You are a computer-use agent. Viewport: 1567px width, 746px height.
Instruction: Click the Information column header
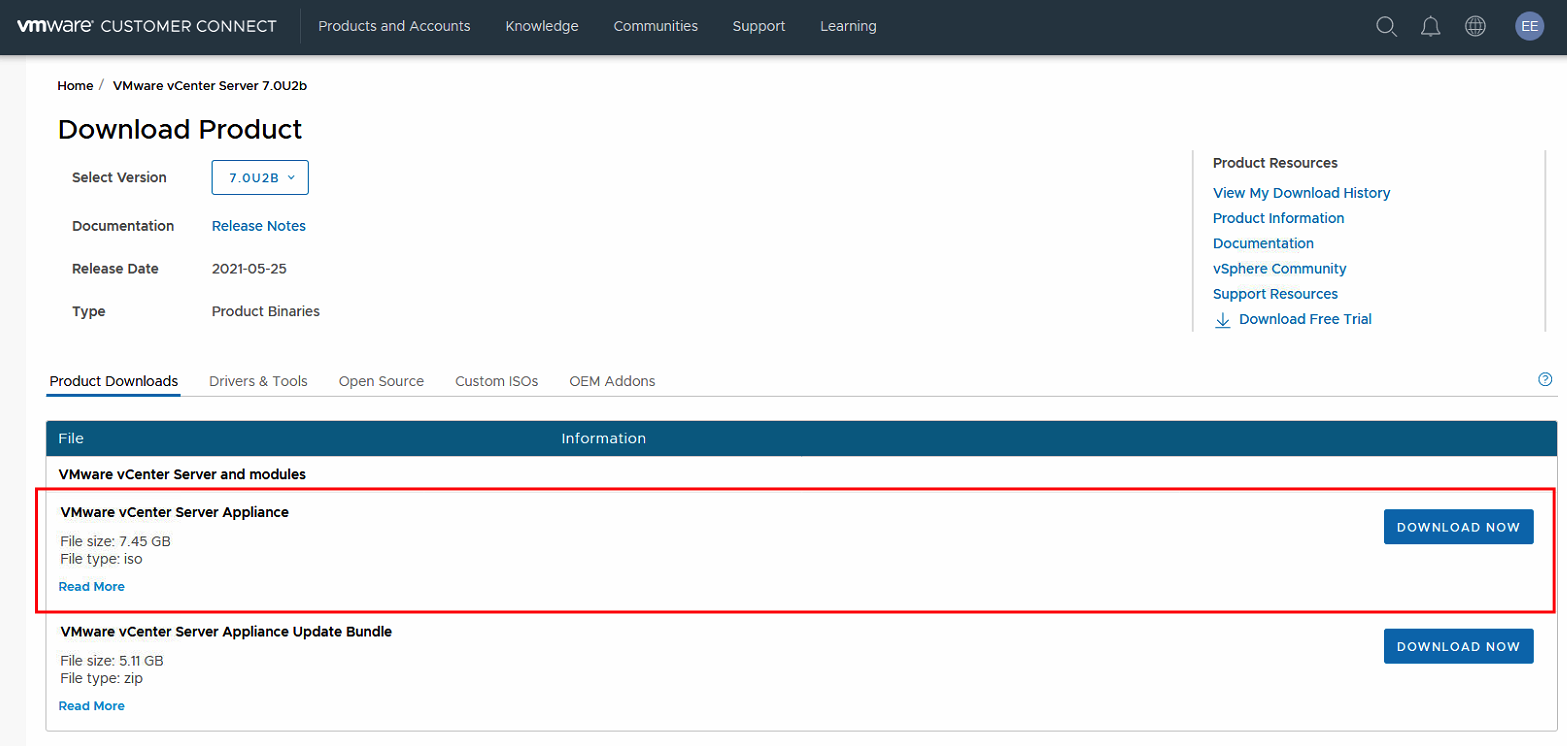604,439
